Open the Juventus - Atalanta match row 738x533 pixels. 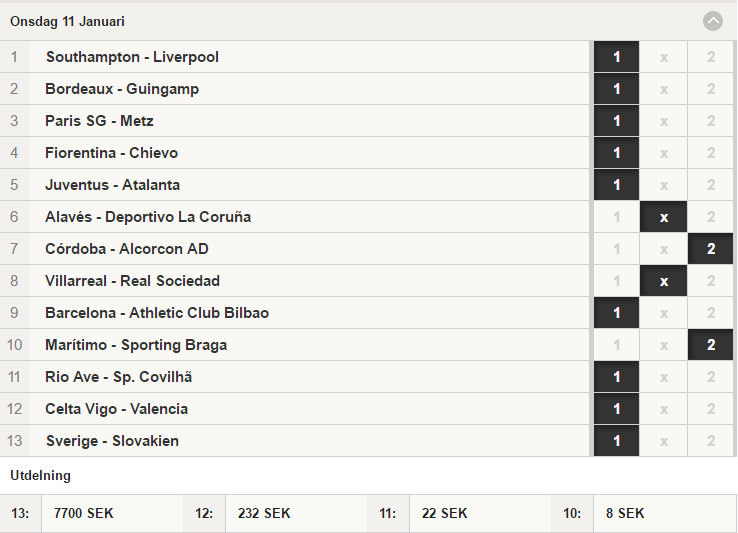[x=295, y=185]
